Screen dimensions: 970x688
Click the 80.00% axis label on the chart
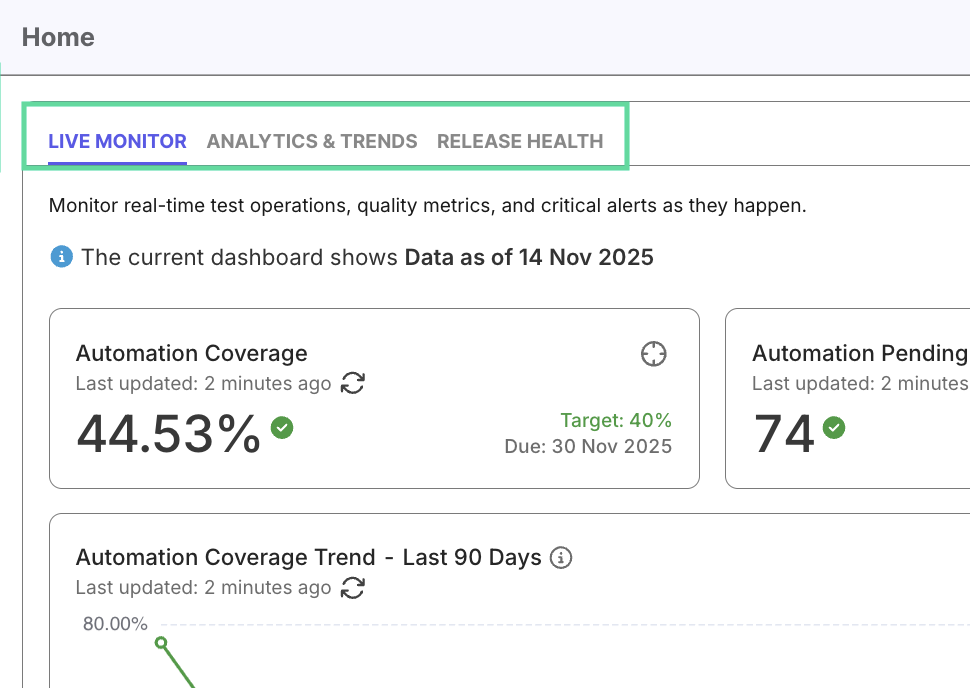[115, 622]
